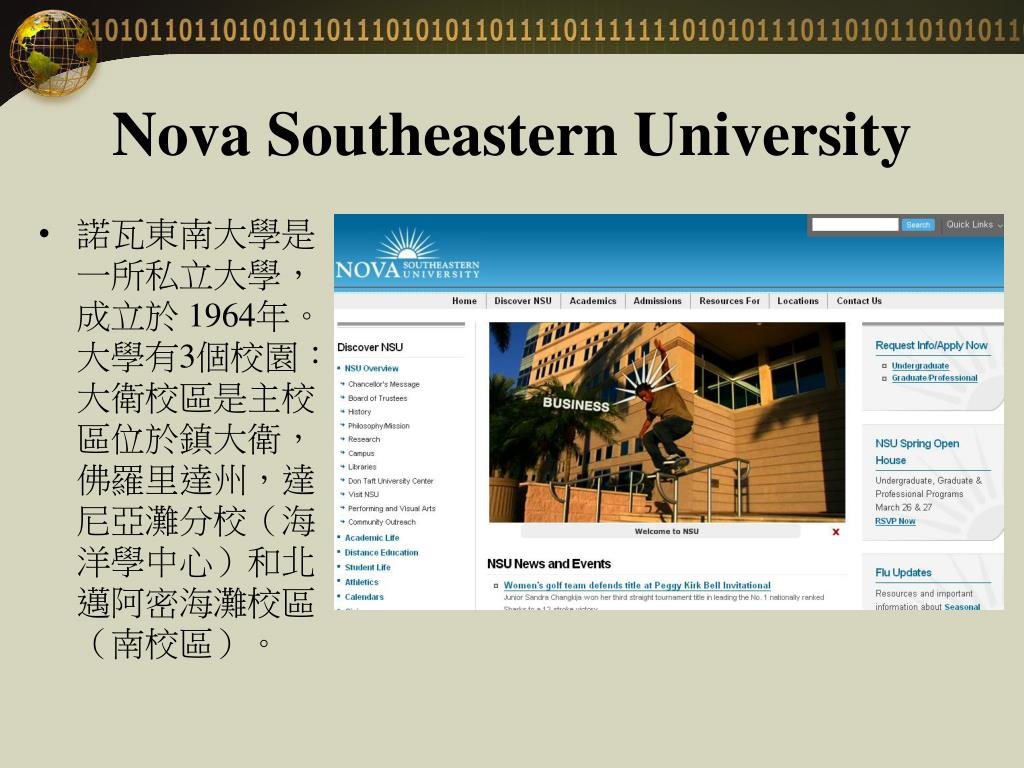Open the Admissions menu

click(x=657, y=301)
